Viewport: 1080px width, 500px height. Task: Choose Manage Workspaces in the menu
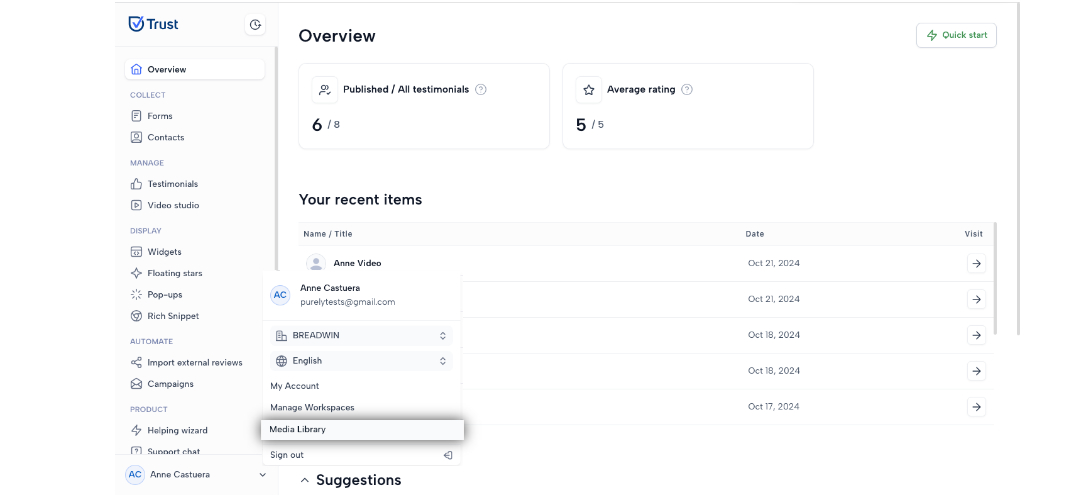312,408
